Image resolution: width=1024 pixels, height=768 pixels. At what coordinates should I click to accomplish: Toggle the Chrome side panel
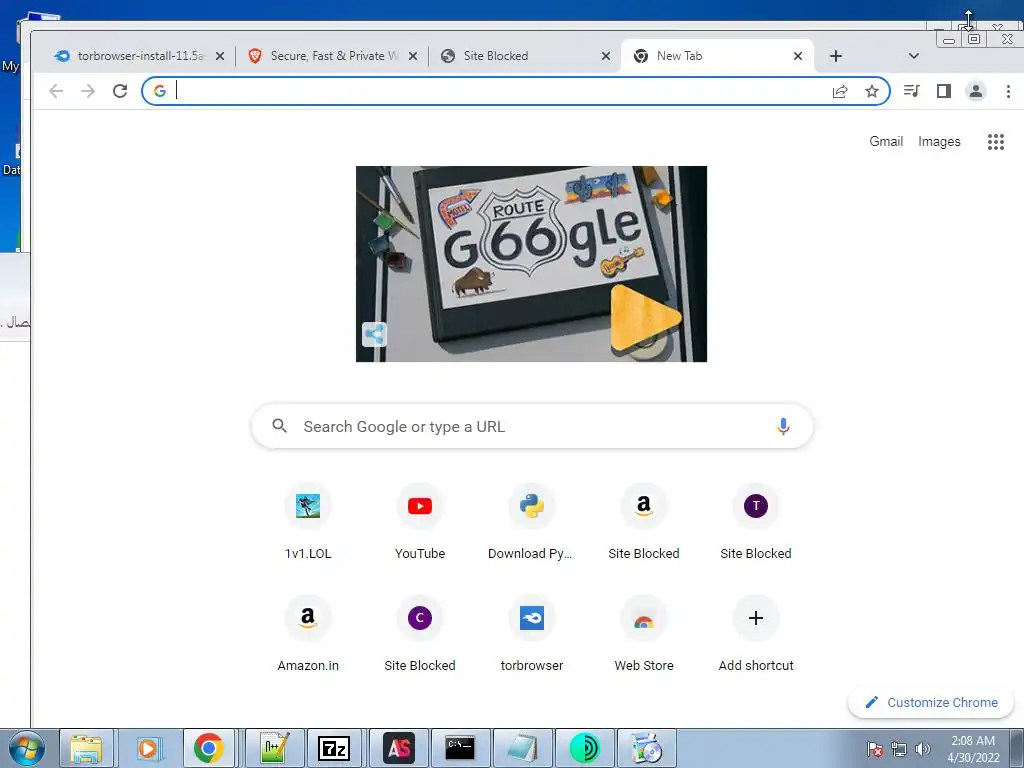pos(944,91)
